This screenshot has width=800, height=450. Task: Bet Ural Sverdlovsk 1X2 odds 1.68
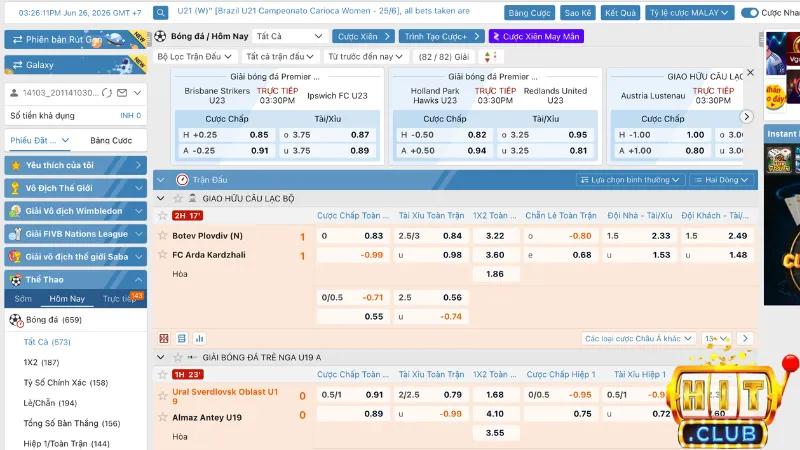pos(495,395)
